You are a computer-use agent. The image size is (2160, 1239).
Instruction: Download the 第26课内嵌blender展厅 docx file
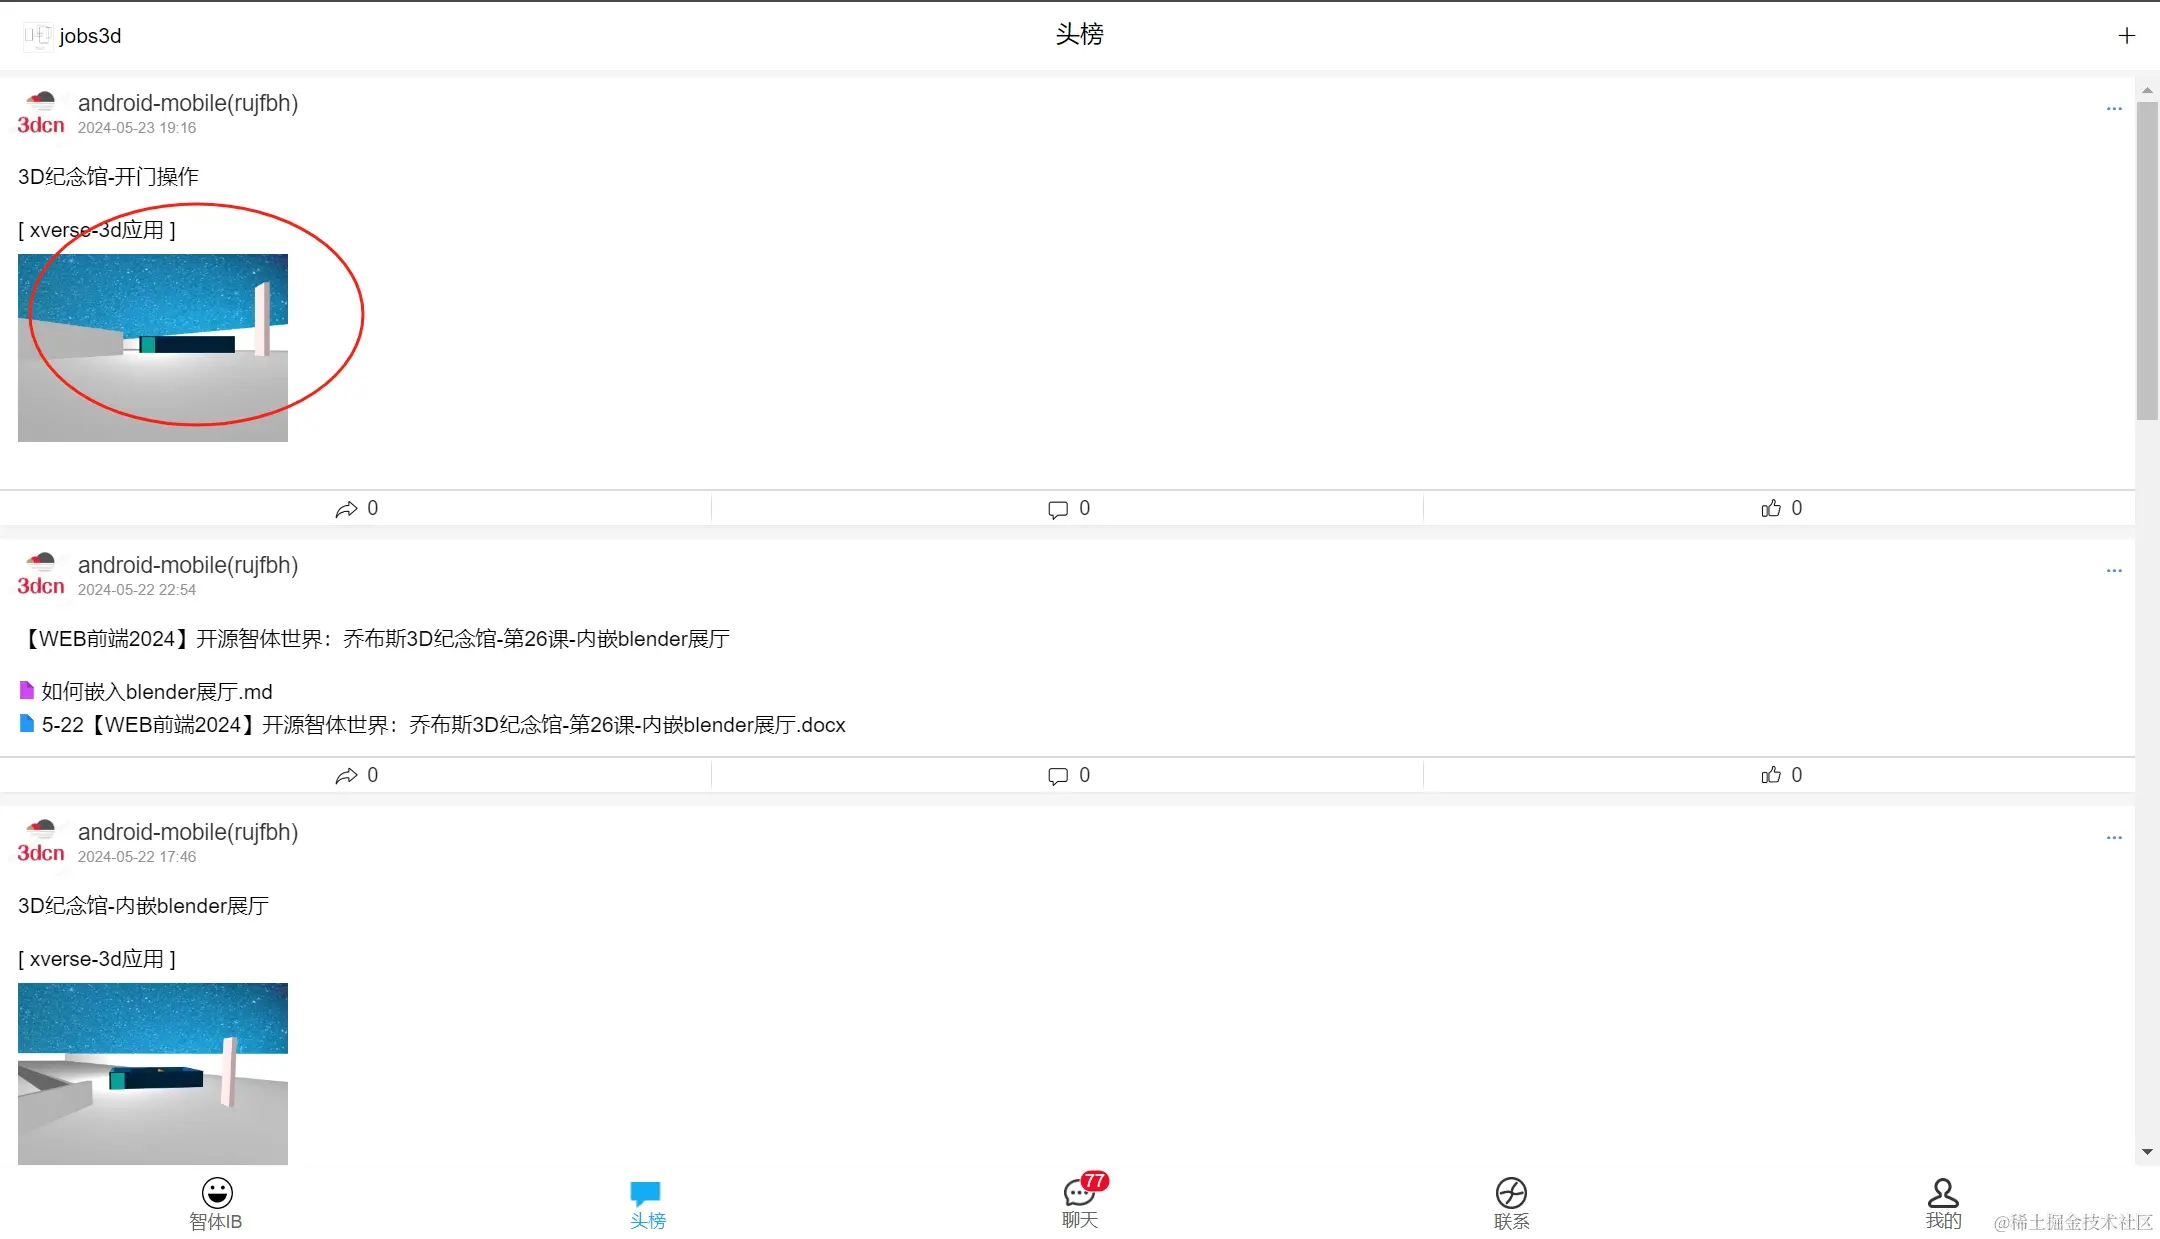pyautogui.click(x=442, y=724)
